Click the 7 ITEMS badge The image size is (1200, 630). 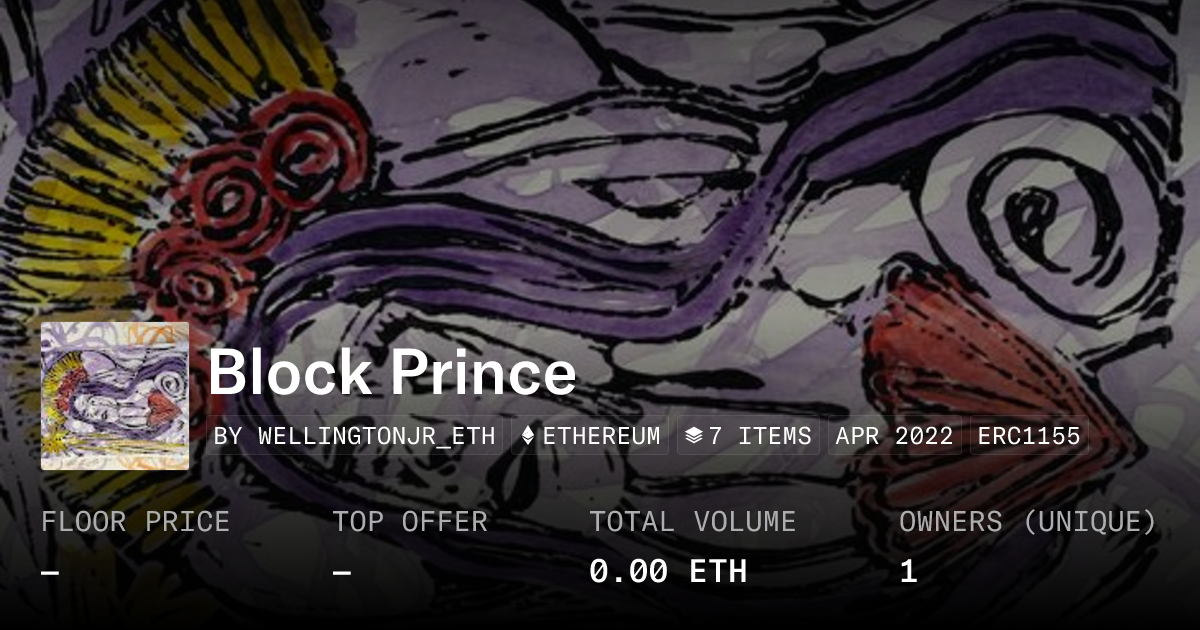pos(748,436)
